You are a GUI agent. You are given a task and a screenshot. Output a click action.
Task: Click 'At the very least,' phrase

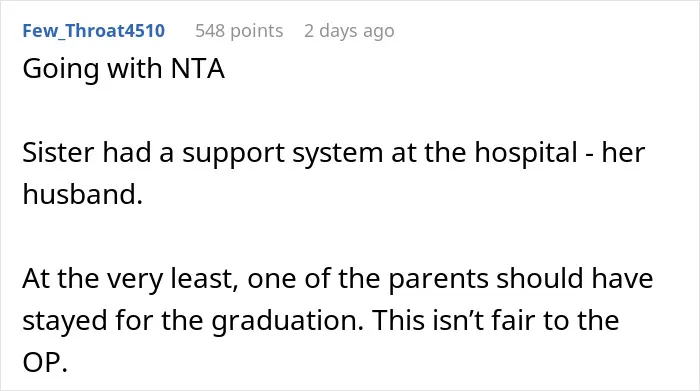(130, 279)
